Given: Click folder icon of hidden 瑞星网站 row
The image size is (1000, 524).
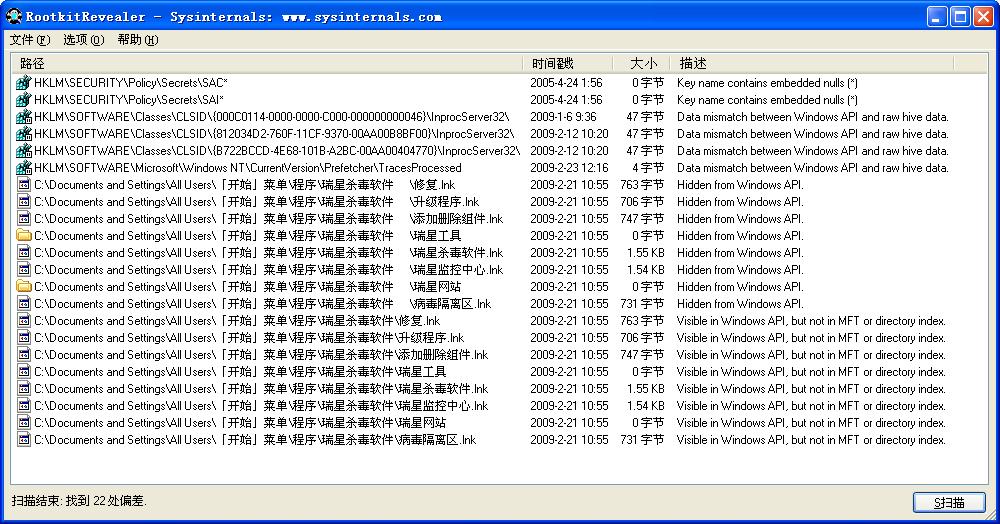Looking at the screenshot, I should [24, 287].
